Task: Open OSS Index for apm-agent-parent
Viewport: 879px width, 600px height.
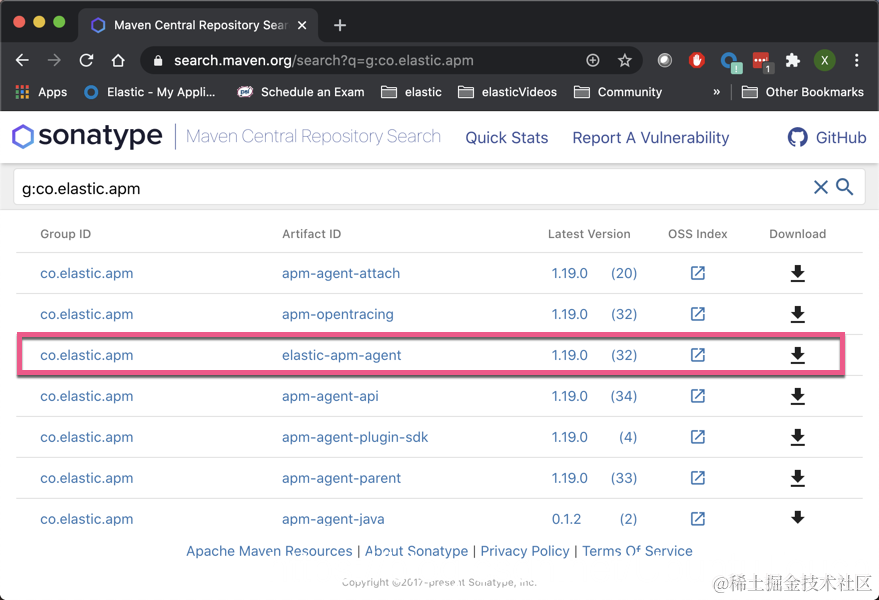Action: click(697, 478)
